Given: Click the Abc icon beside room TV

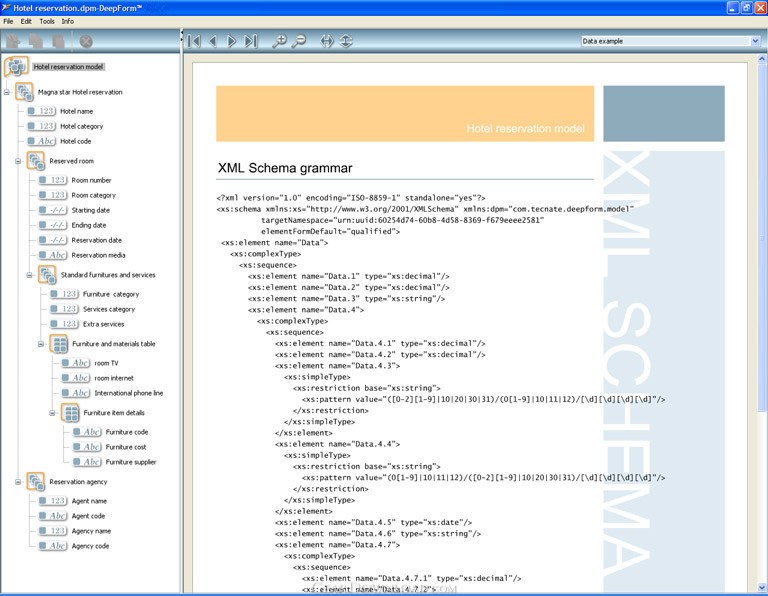Looking at the screenshot, I should [75, 363].
